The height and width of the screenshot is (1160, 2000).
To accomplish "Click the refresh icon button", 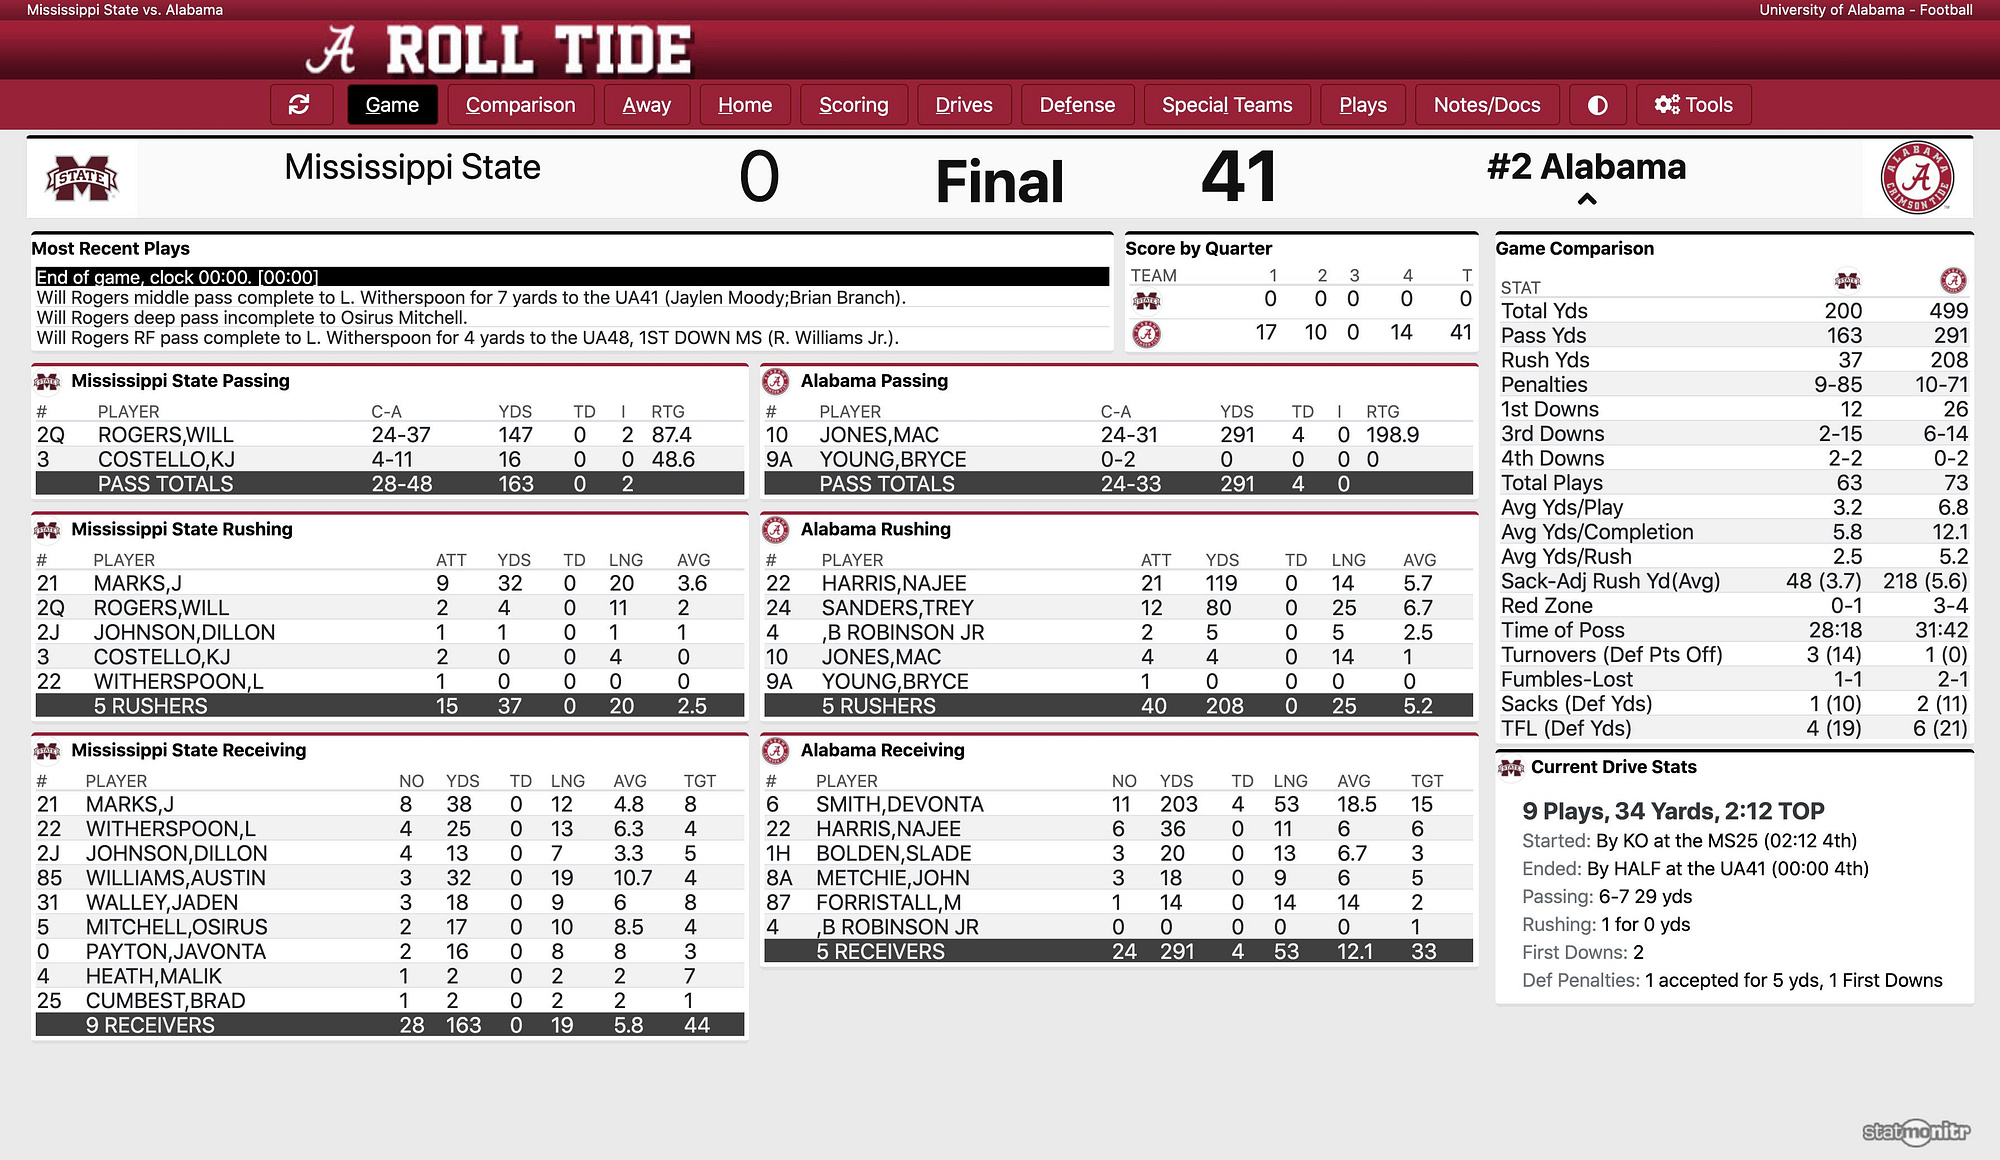I will 299,105.
